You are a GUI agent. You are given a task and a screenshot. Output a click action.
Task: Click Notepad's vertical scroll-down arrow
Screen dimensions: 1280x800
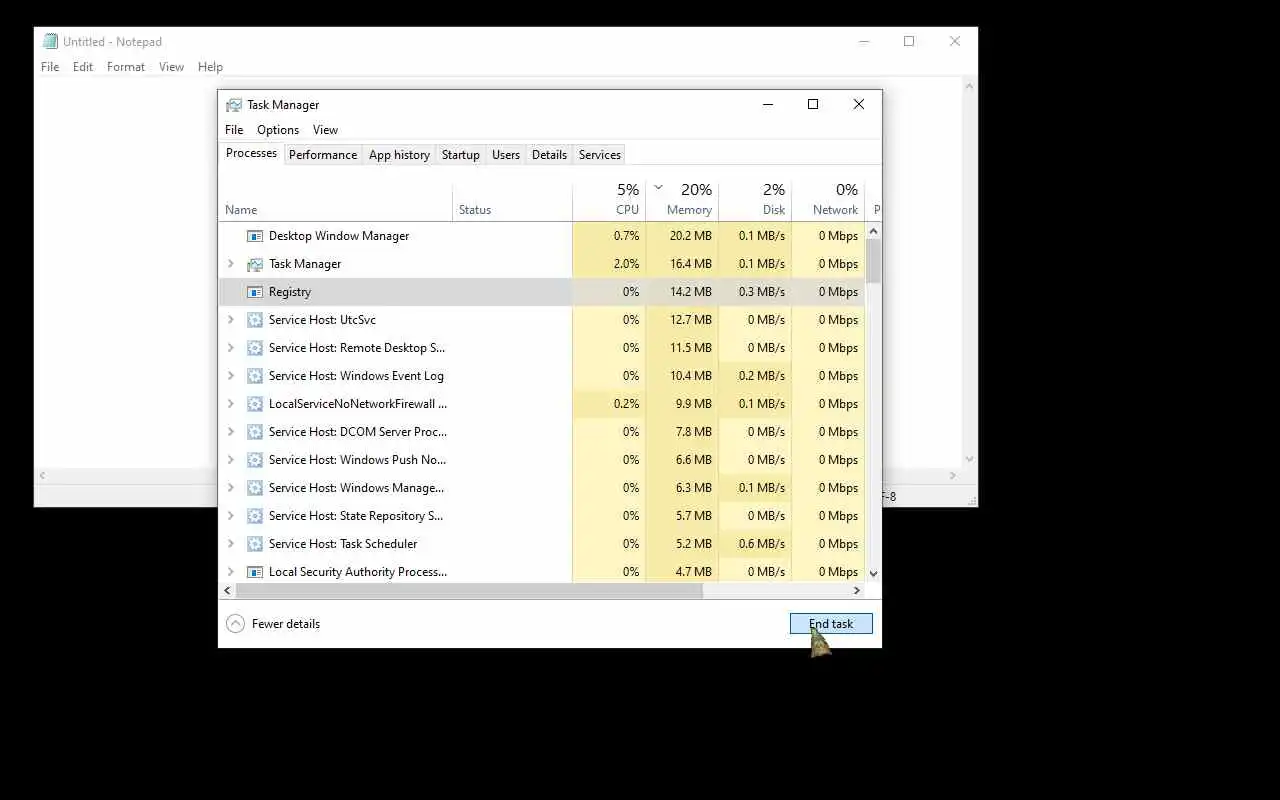tap(969, 458)
